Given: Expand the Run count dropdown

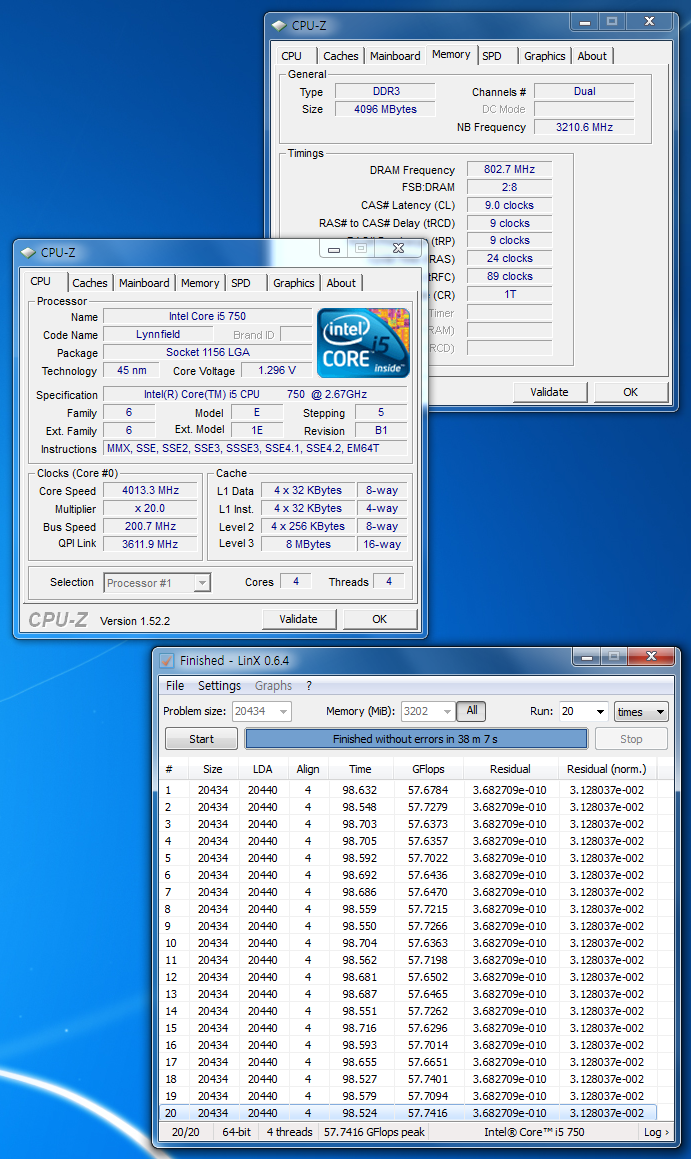Looking at the screenshot, I should coord(600,712).
